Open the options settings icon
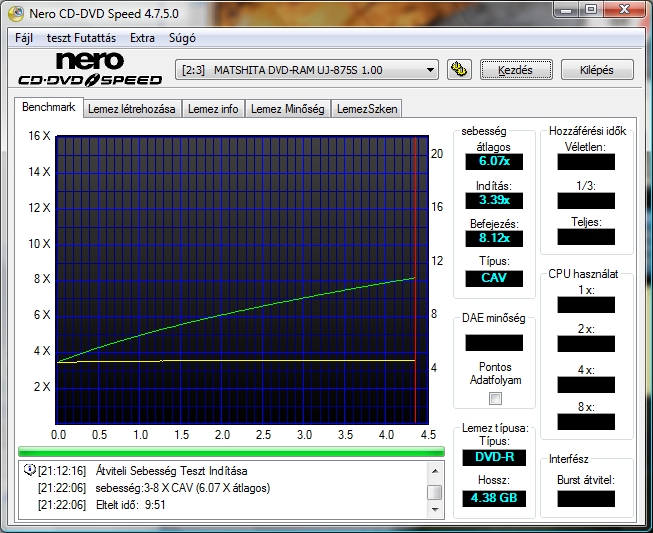653x533 pixels. (x=459, y=70)
